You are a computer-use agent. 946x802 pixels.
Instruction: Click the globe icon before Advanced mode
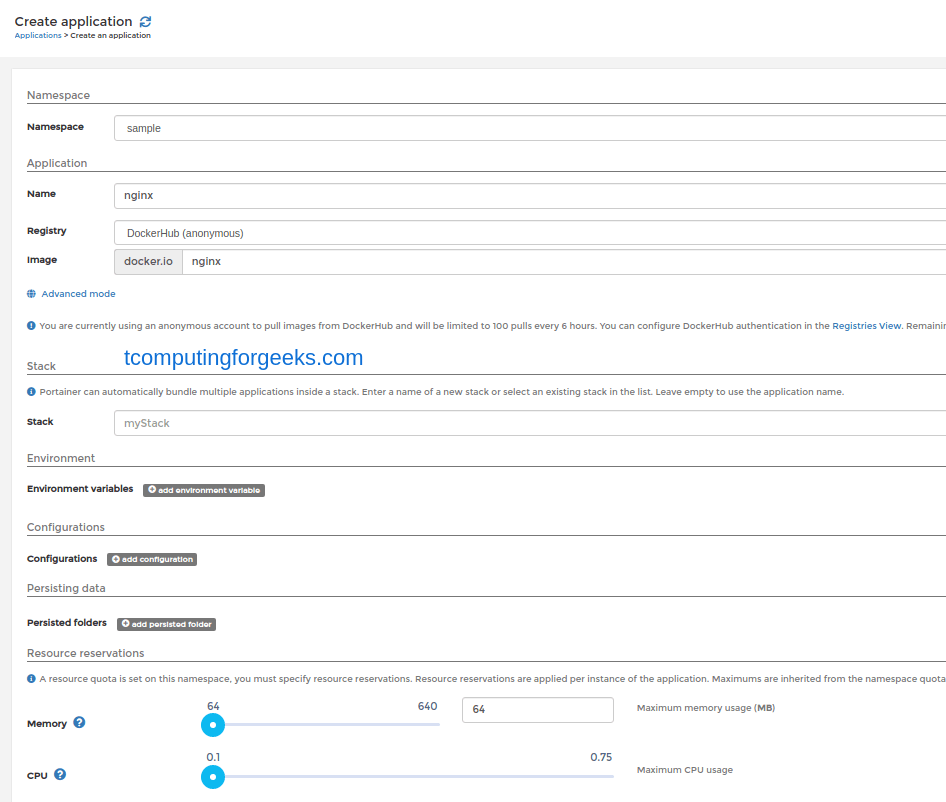pyautogui.click(x=33, y=293)
